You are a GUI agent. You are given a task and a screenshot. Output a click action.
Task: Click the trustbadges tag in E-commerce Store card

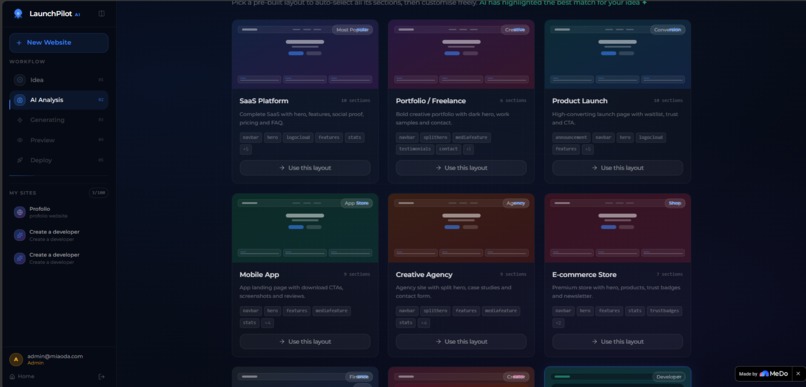(x=664, y=311)
